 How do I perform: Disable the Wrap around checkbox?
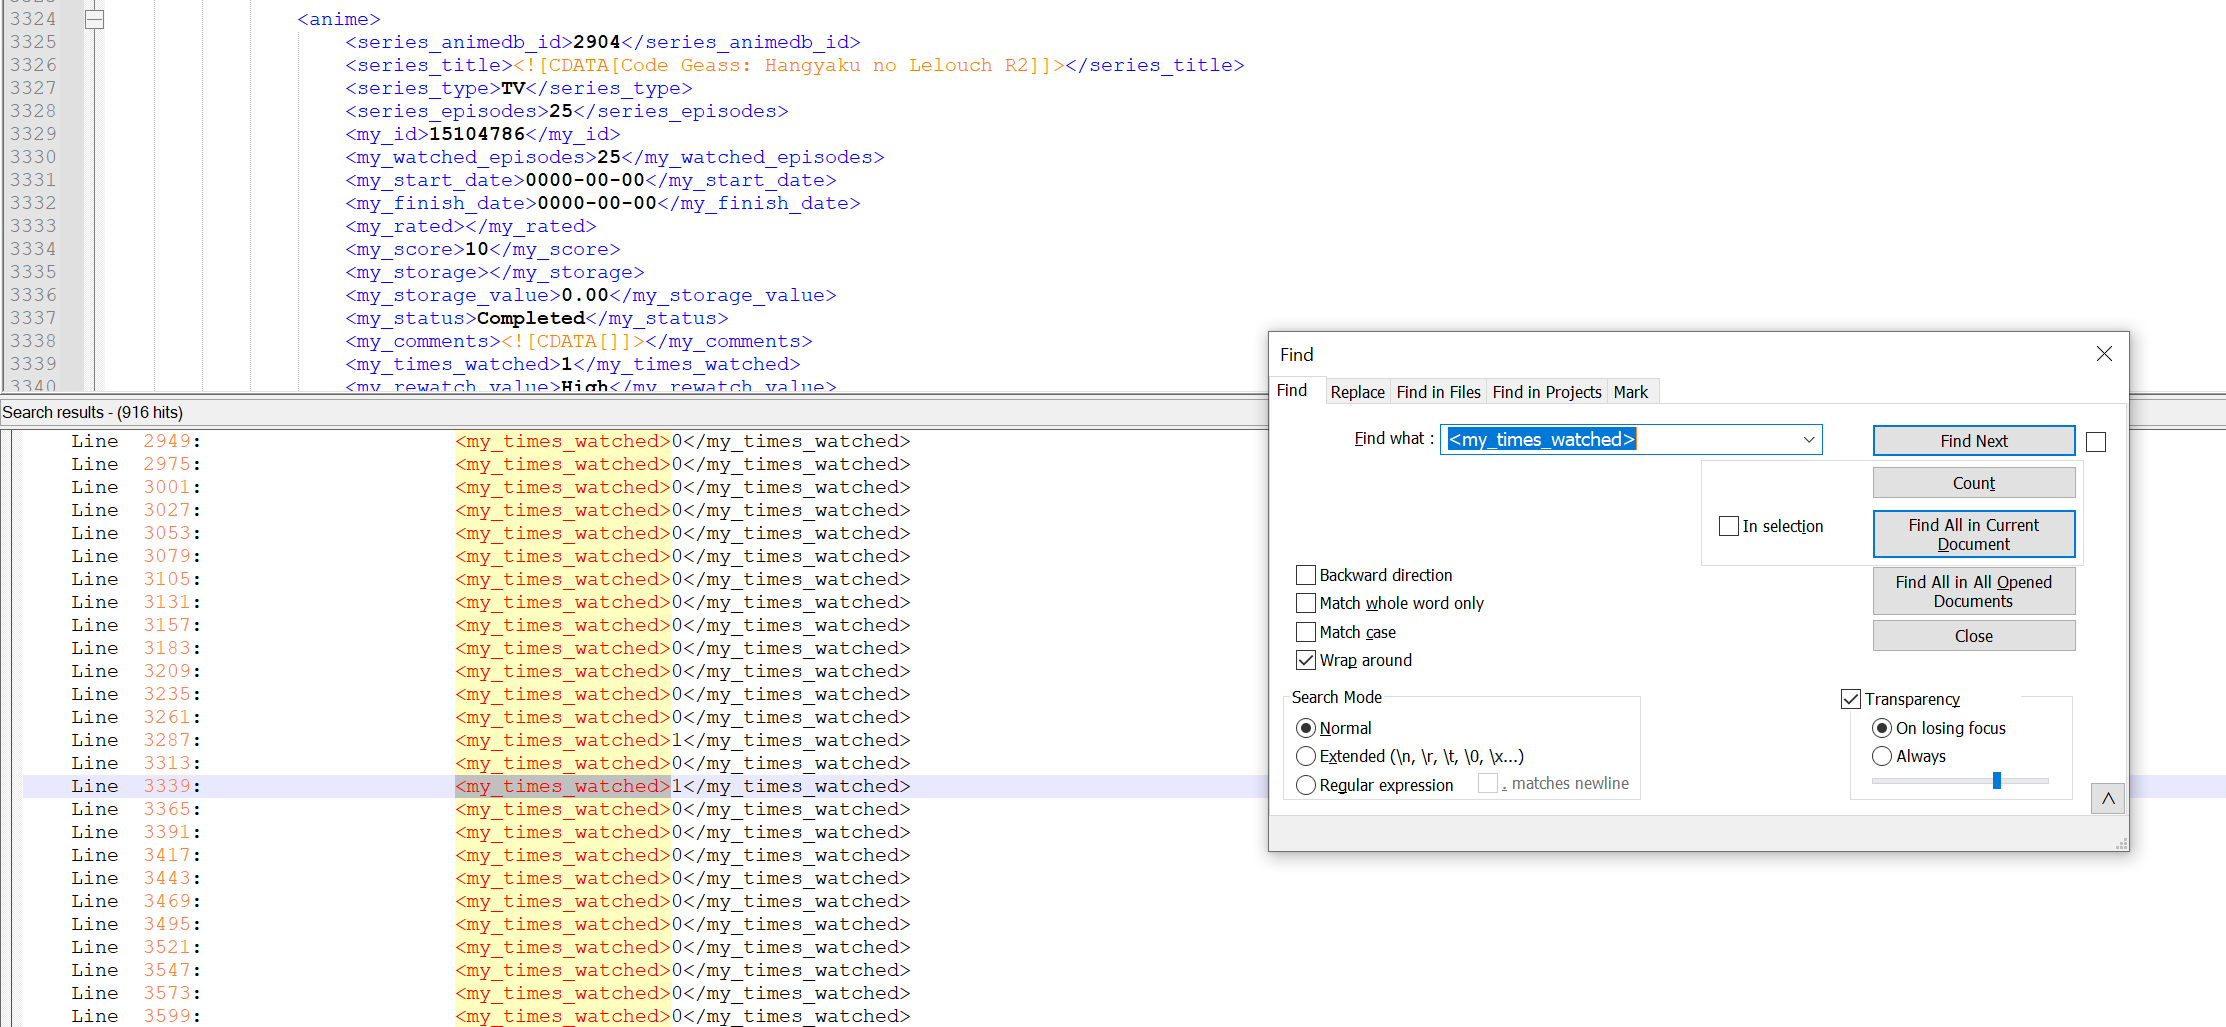(x=1306, y=660)
